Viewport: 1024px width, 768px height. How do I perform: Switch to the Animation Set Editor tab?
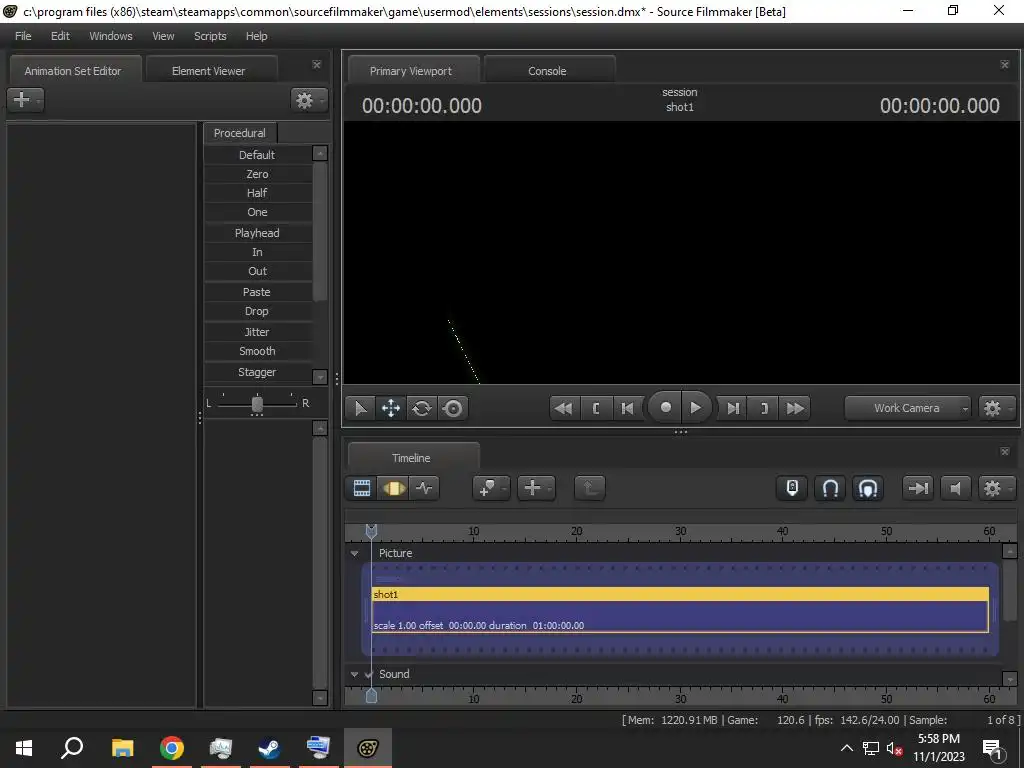tap(73, 71)
